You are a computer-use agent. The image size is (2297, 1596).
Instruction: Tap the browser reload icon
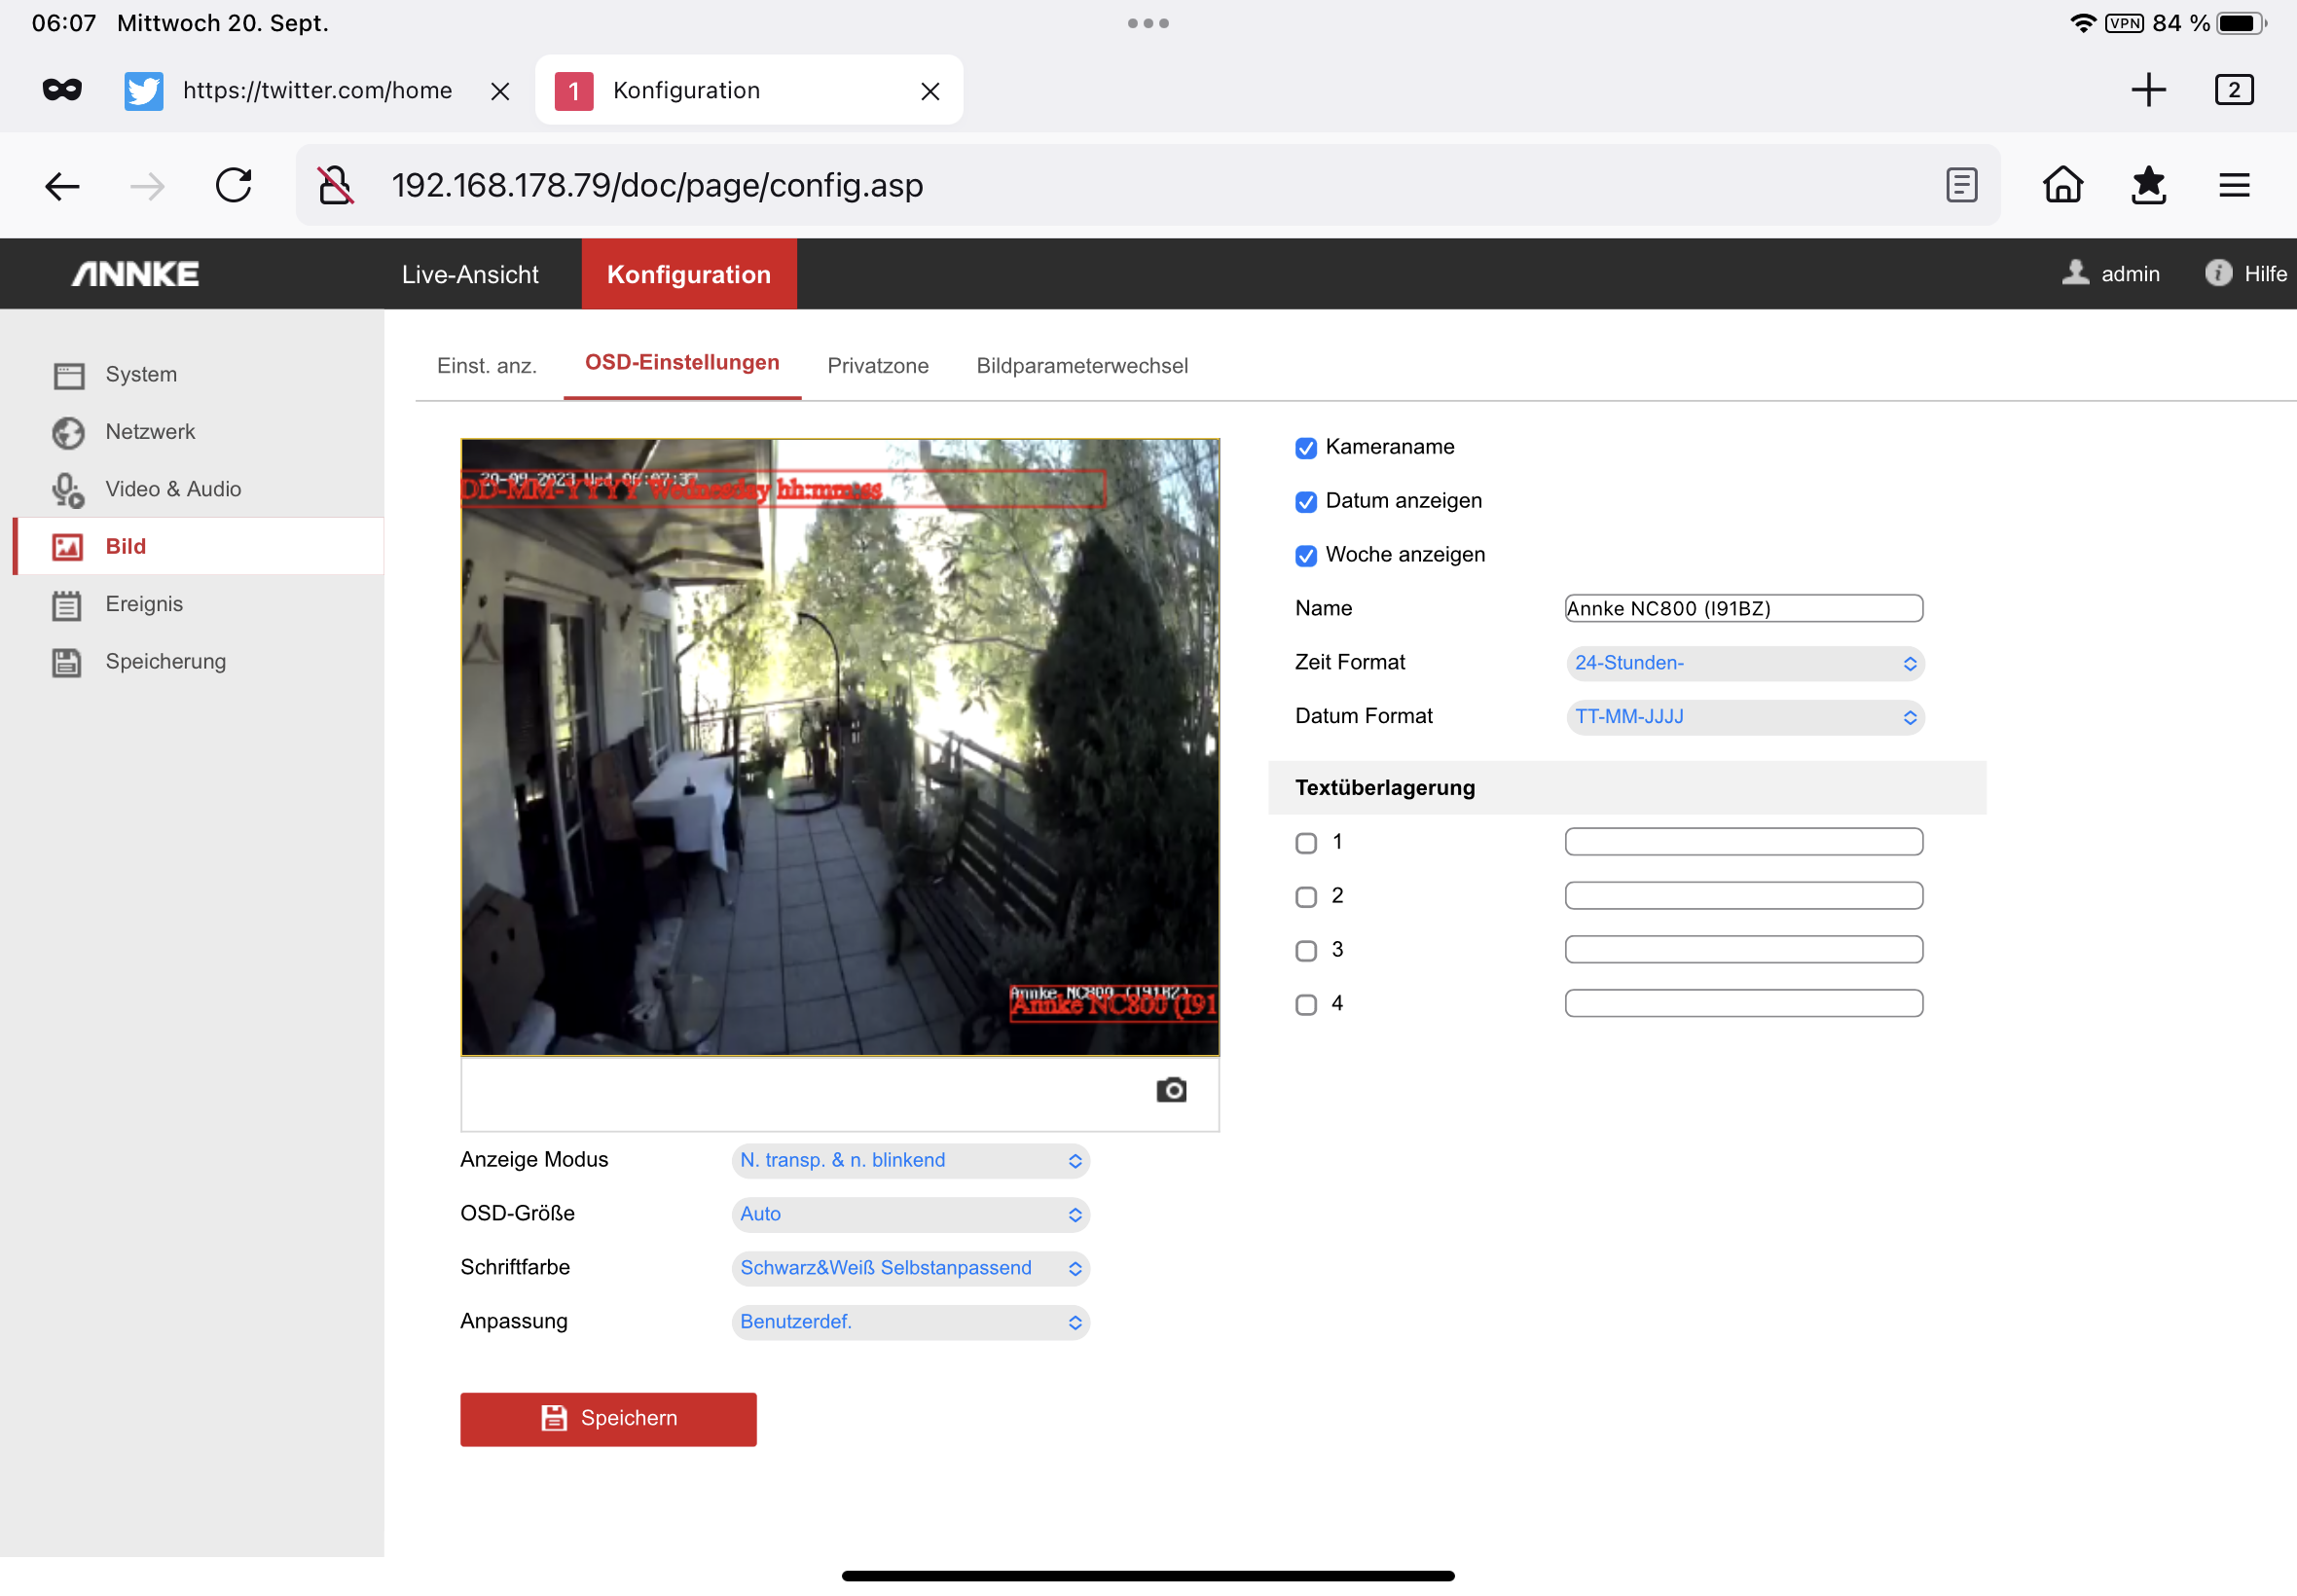234,185
